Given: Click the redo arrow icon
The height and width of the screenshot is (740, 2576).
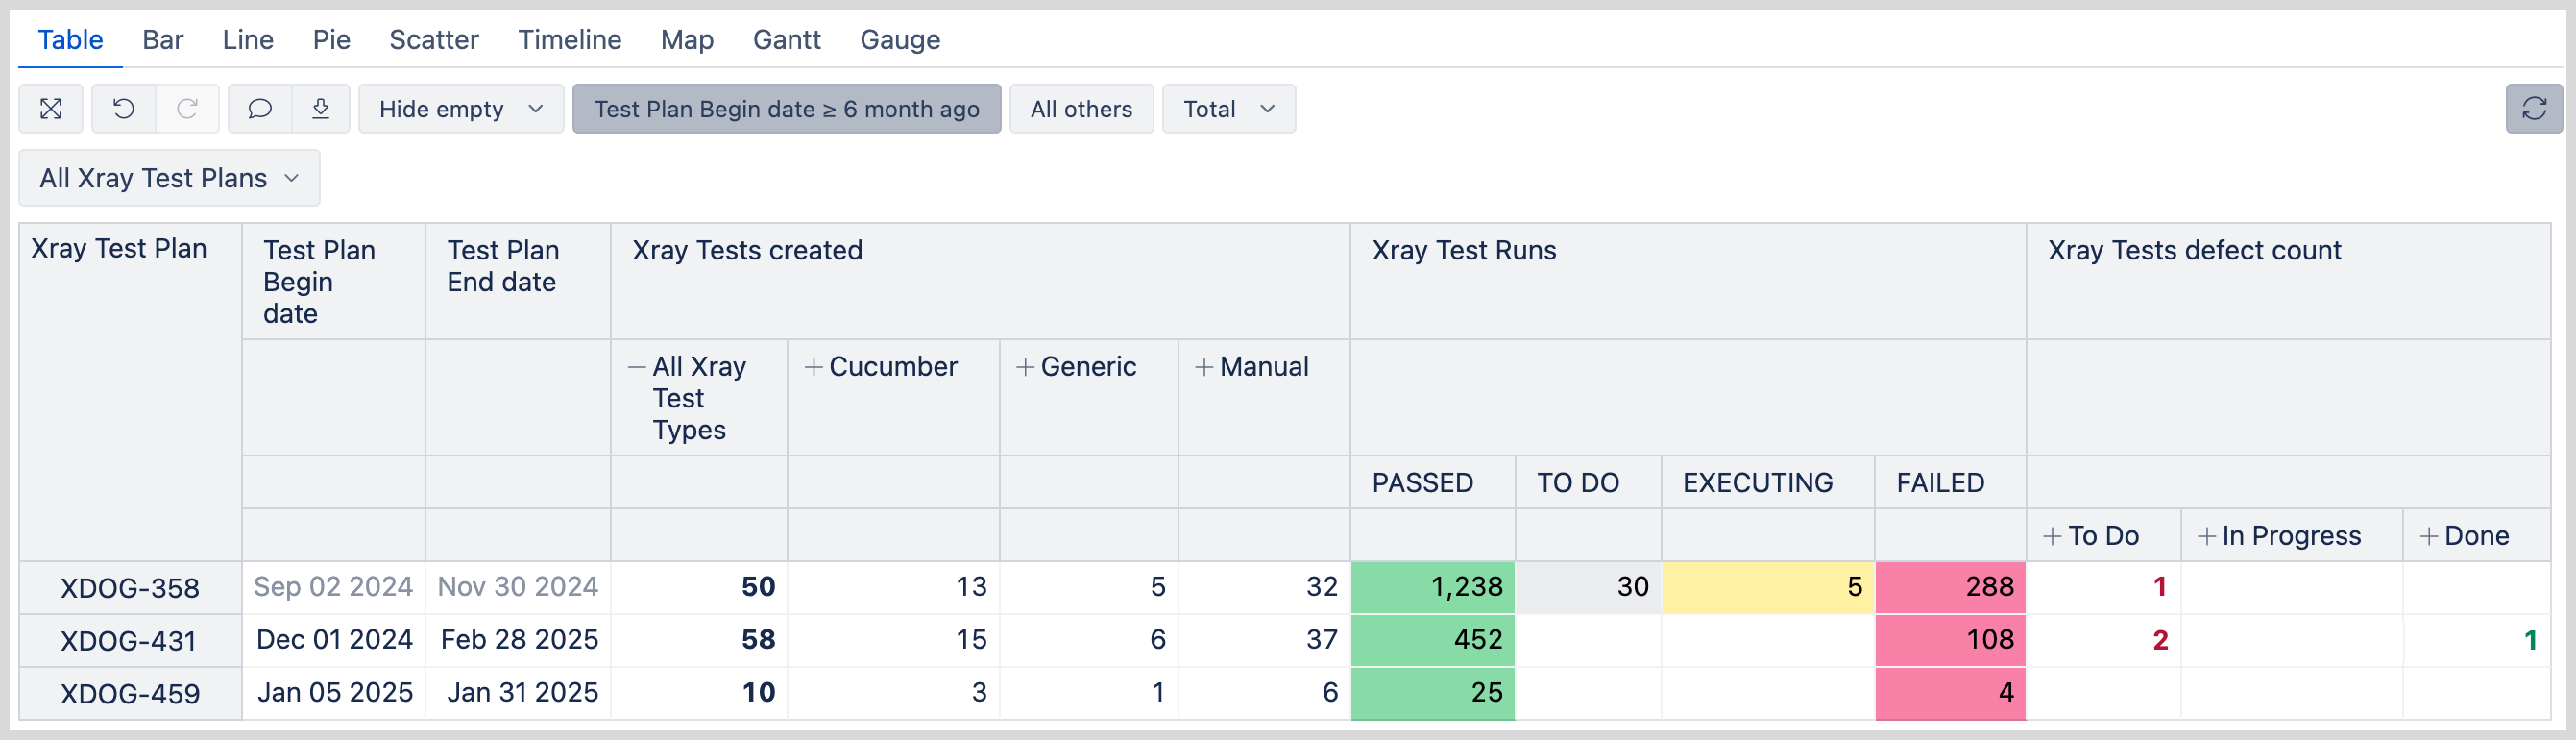Looking at the screenshot, I should tap(187, 109).
